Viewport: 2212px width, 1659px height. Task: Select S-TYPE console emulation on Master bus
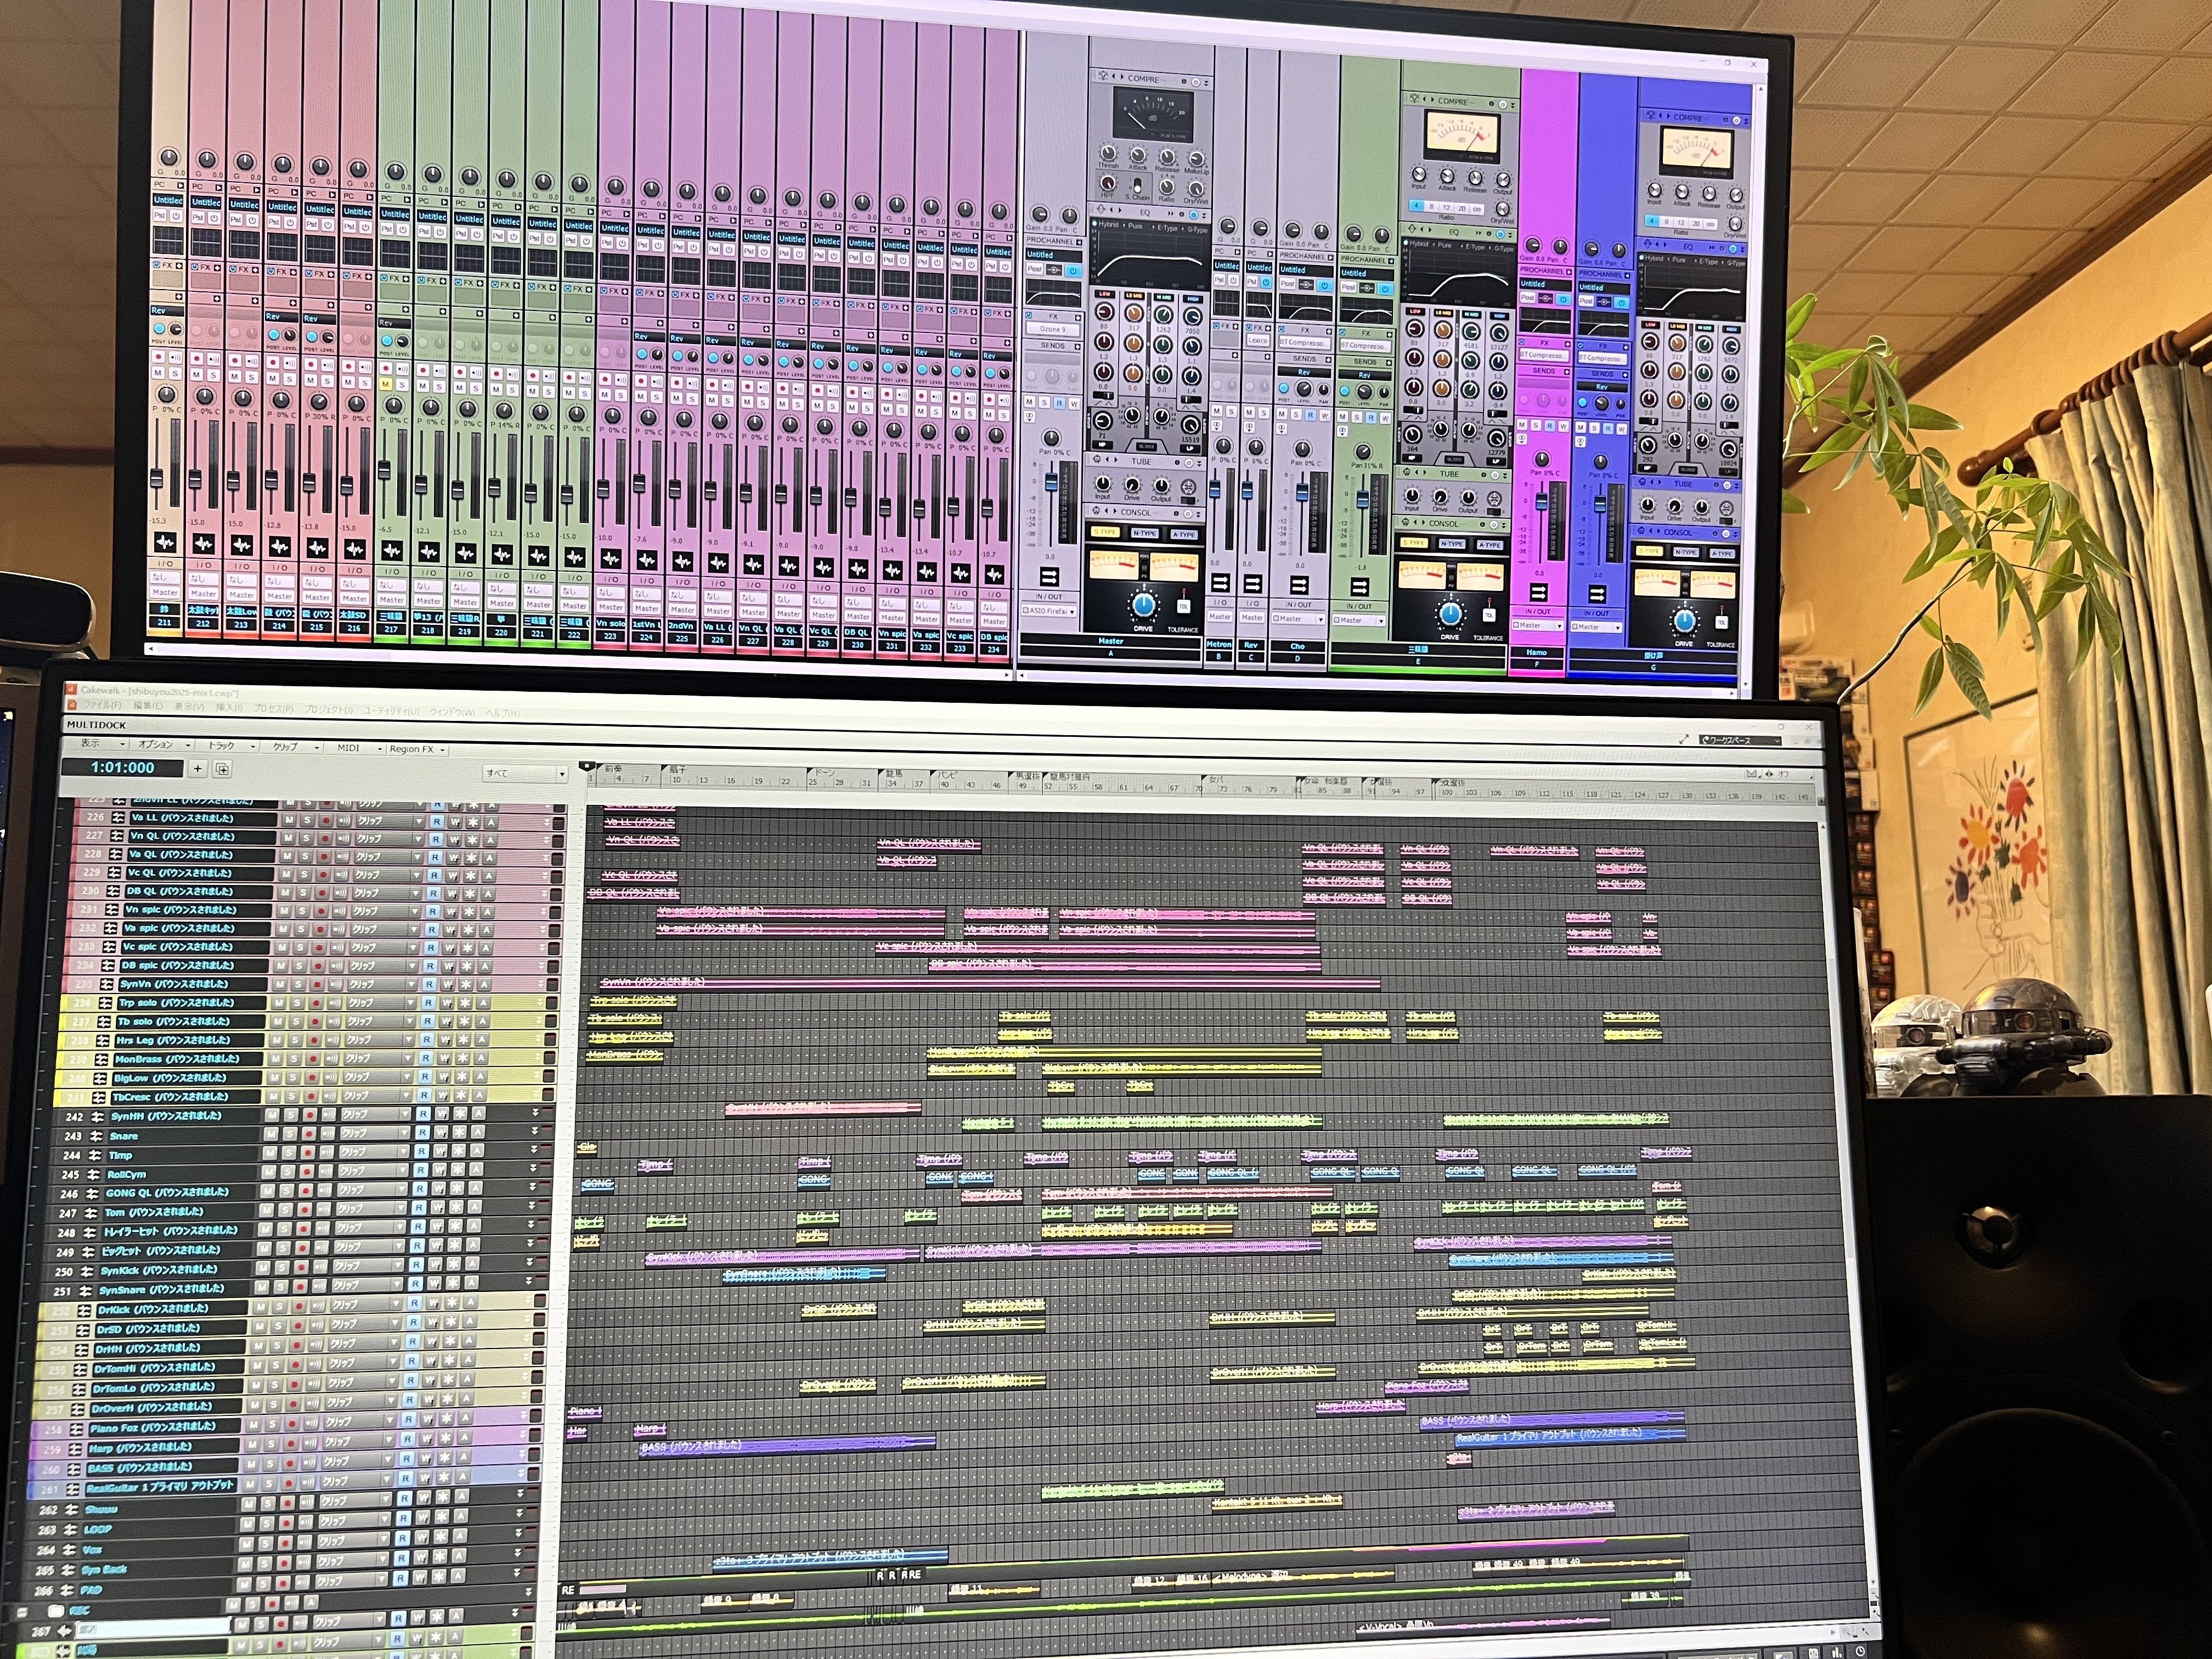1106,533
